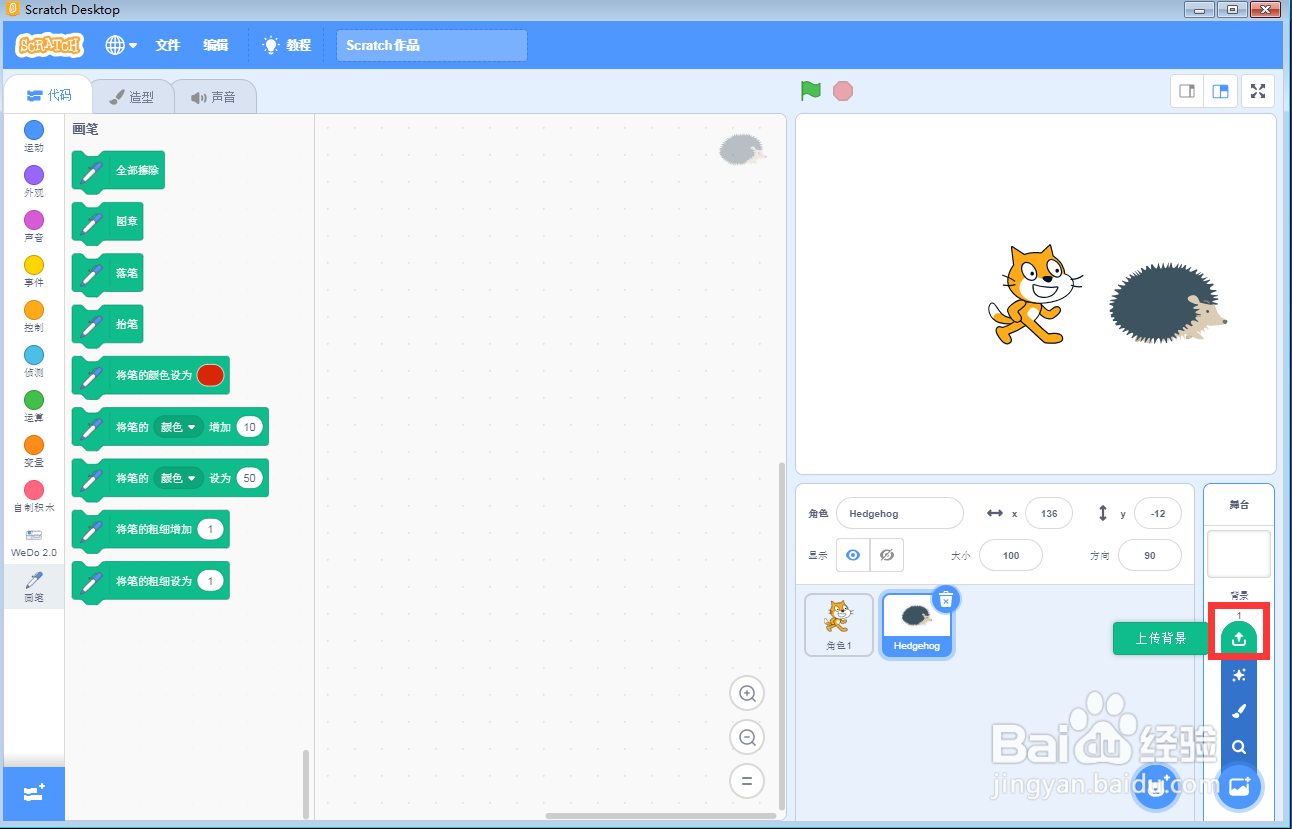This screenshot has width=1292, height=829.
Task: Click the red stop button above the stage
Action: [843, 91]
